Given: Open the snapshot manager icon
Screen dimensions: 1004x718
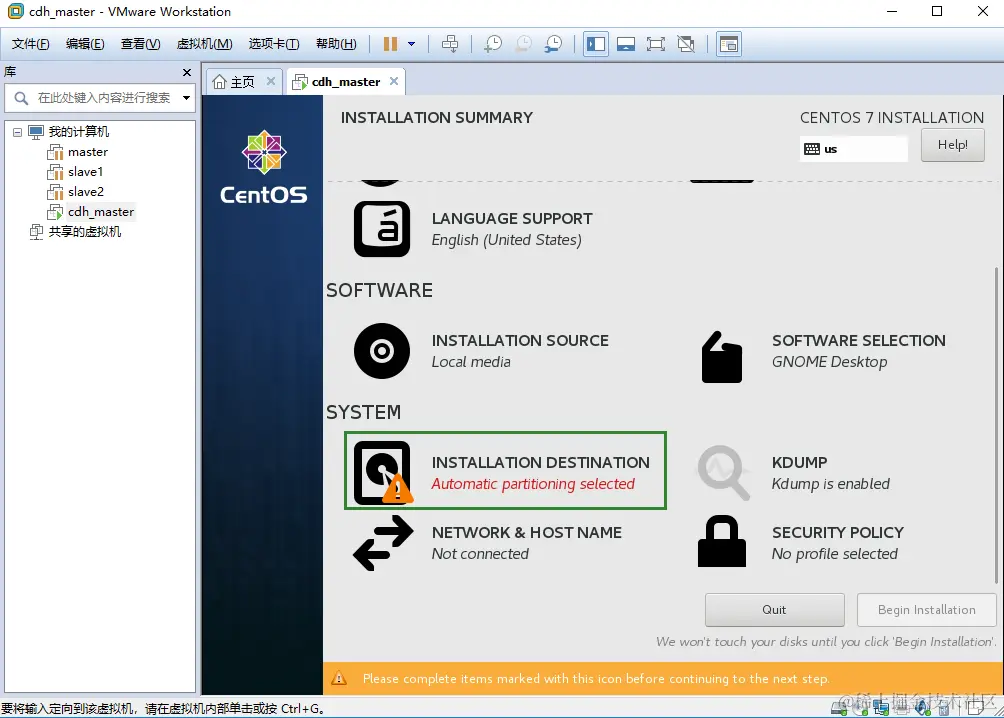Looking at the screenshot, I should point(553,44).
